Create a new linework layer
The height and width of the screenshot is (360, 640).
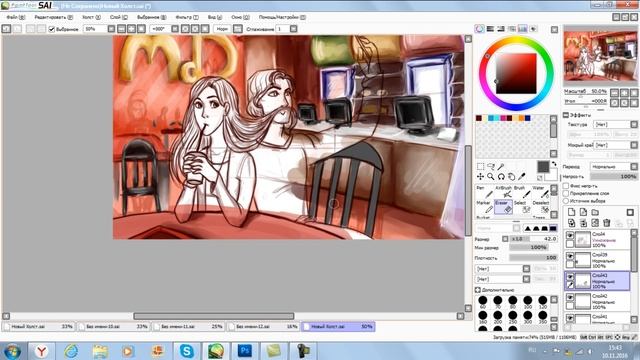(583, 212)
